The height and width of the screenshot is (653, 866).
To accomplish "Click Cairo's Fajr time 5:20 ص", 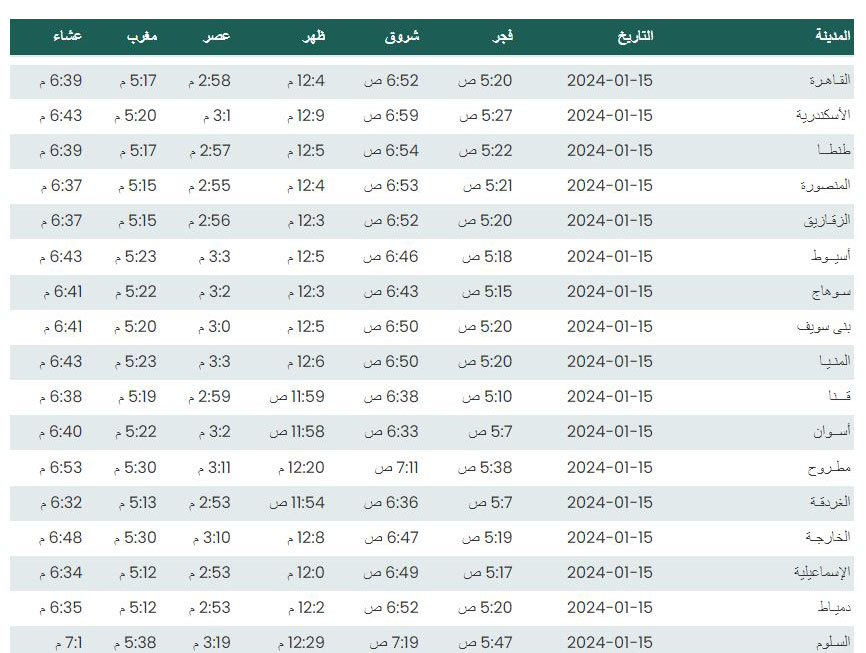I will tap(485, 81).
